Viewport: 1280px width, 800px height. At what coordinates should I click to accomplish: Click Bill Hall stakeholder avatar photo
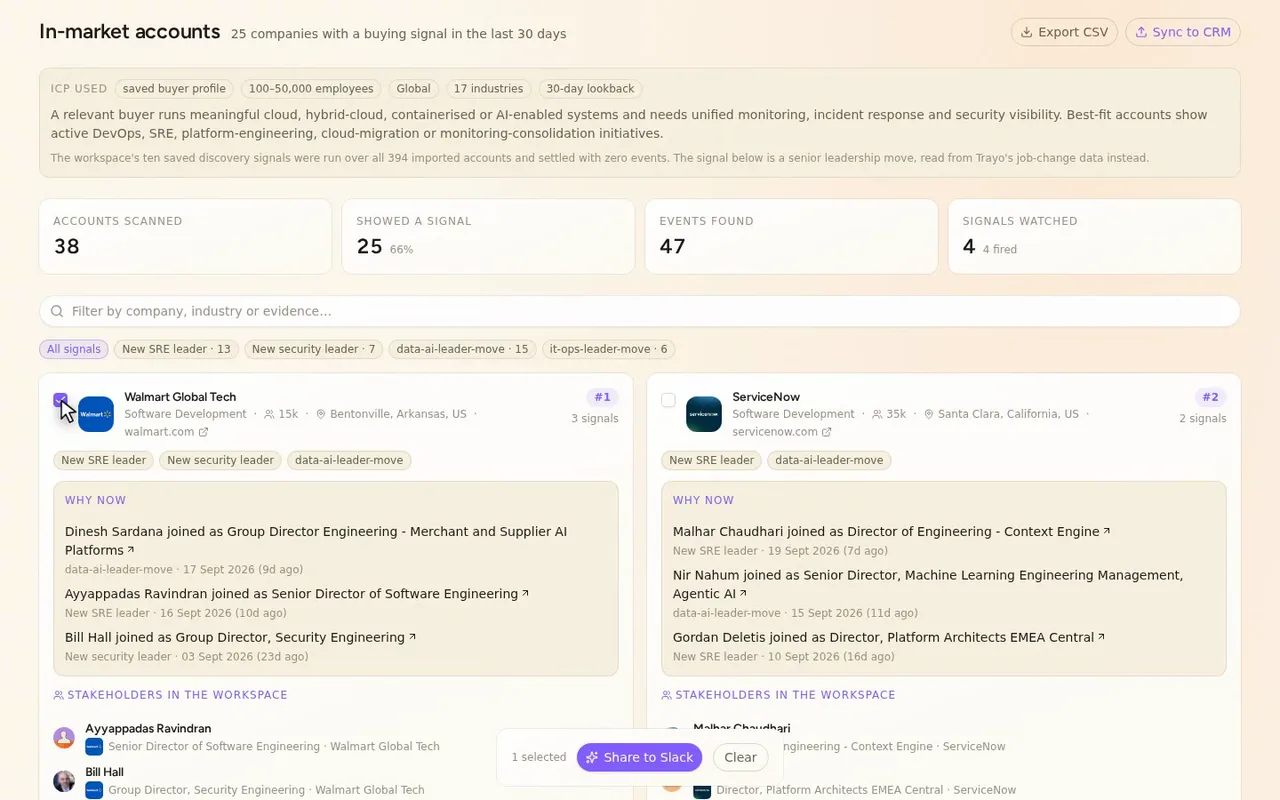pyautogui.click(x=64, y=781)
